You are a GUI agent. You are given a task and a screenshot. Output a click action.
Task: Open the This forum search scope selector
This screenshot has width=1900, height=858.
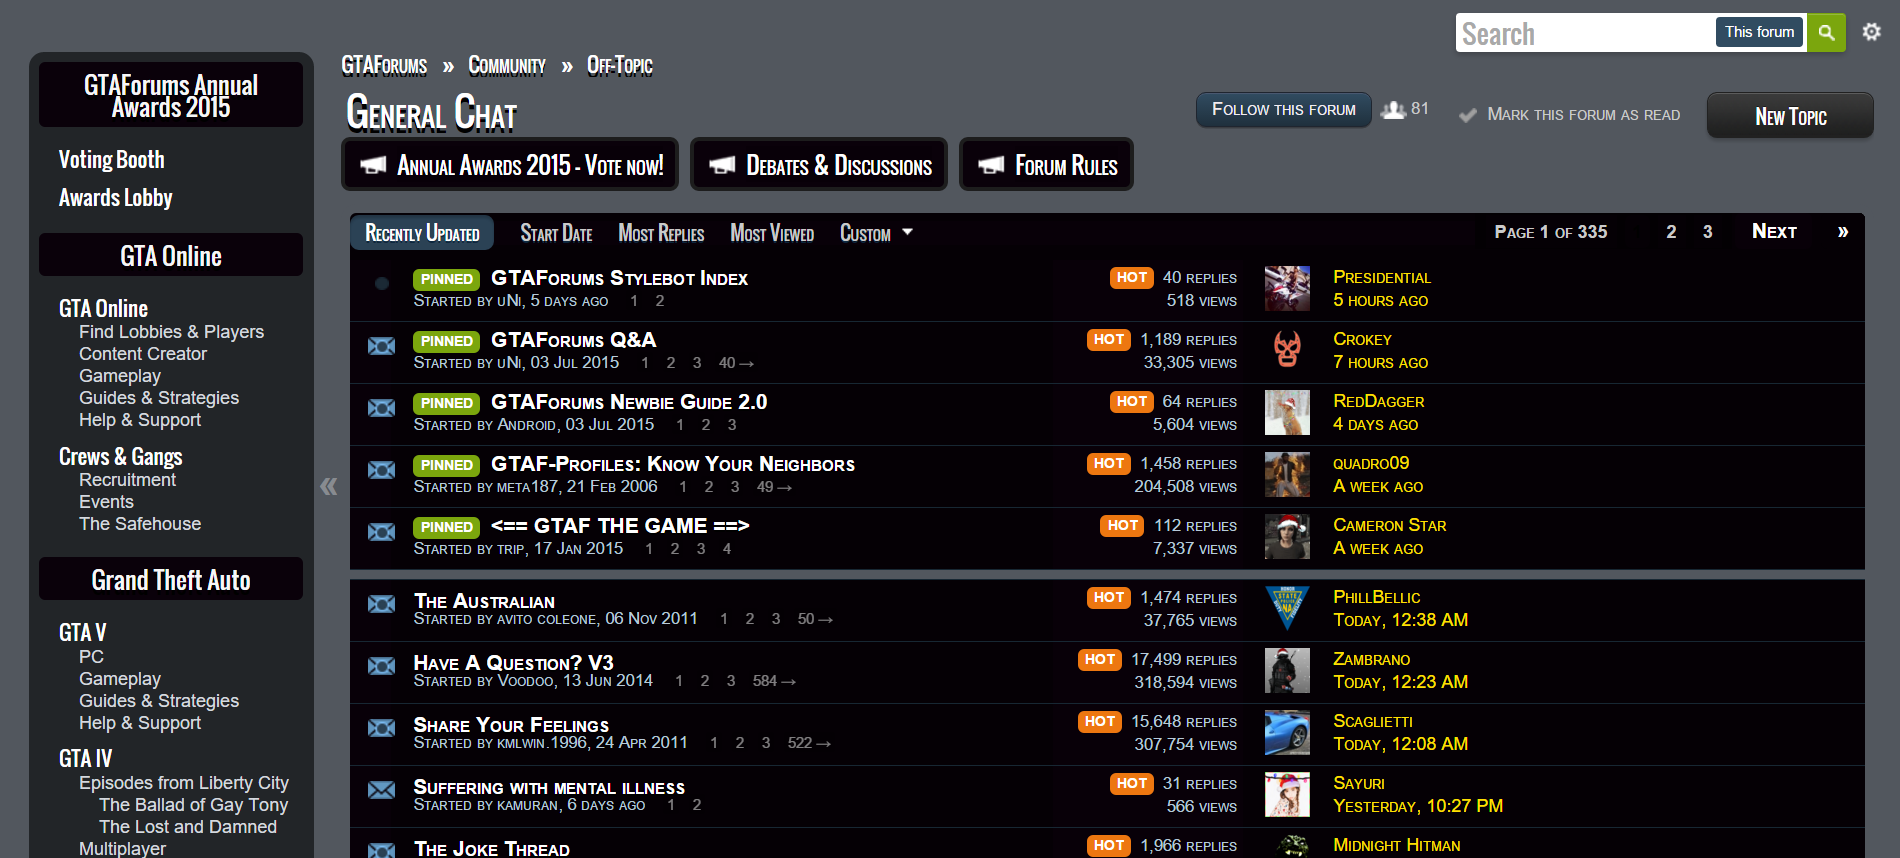click(1759, 32)
